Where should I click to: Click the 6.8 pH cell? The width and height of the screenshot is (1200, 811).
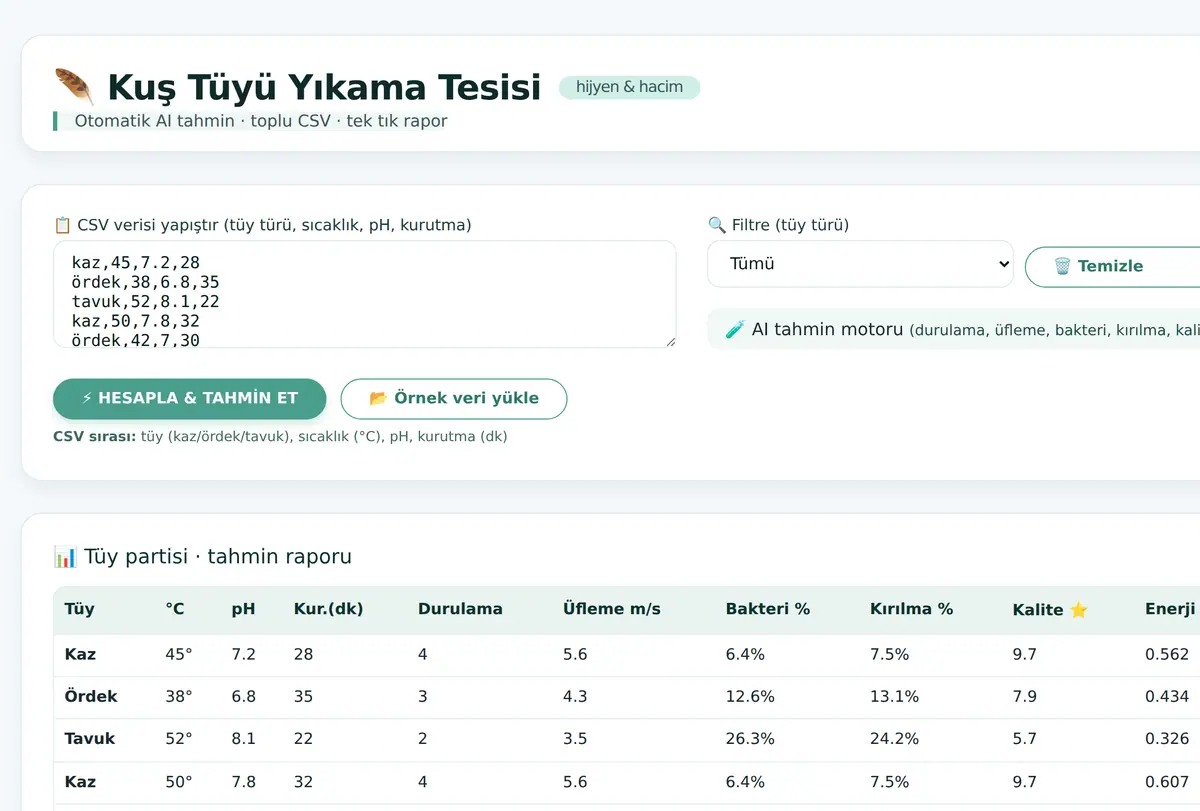[243, 696]
